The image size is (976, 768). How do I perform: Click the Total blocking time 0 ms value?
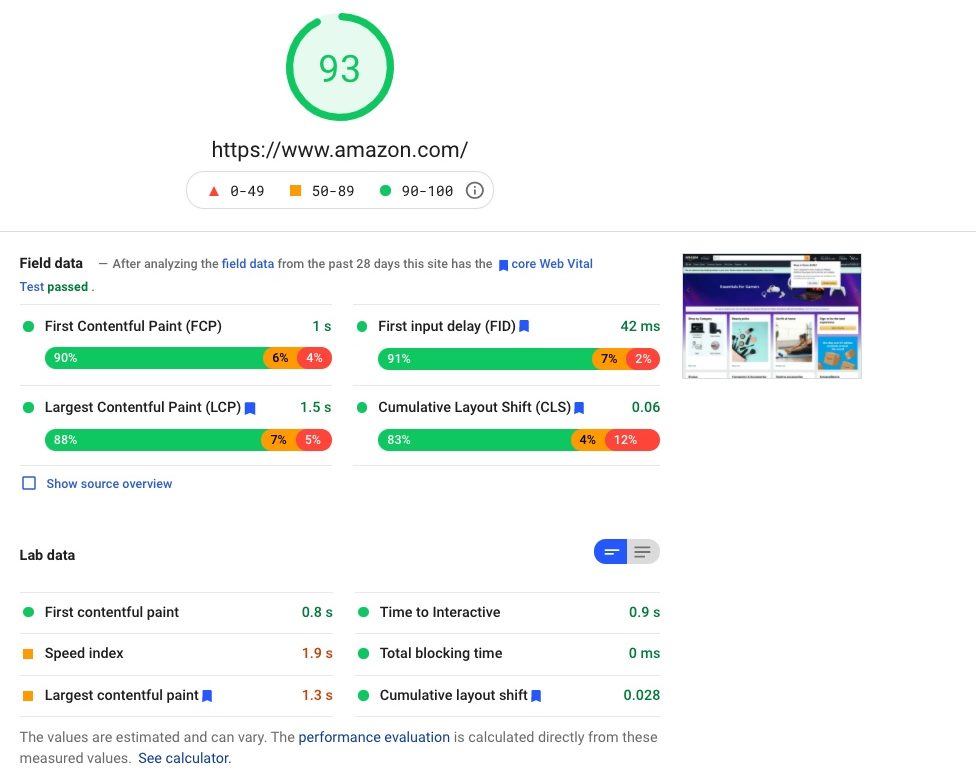pyautogui.click(x=644, y=653)
